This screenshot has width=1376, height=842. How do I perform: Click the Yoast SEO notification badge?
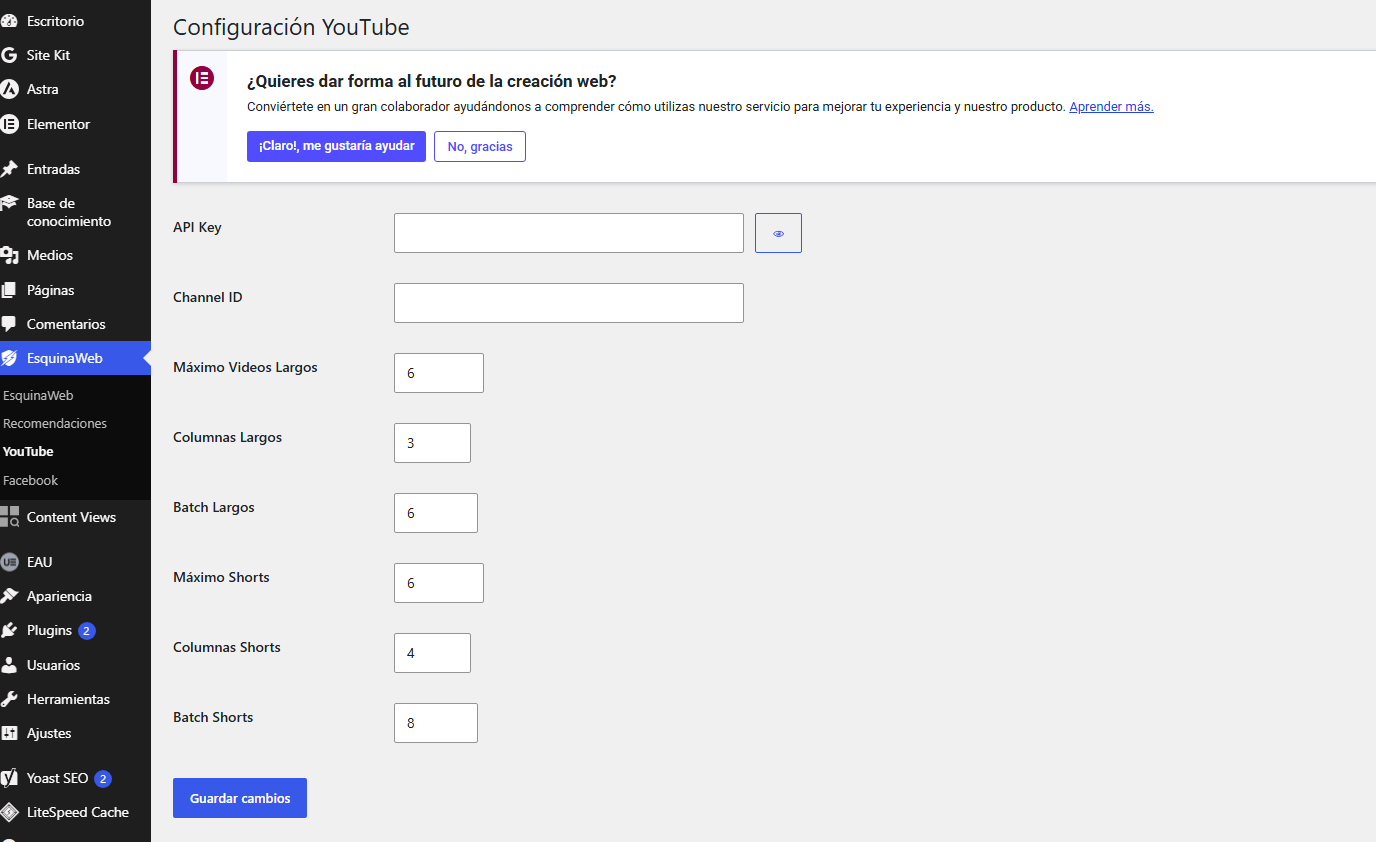click(x=103, y=778)
